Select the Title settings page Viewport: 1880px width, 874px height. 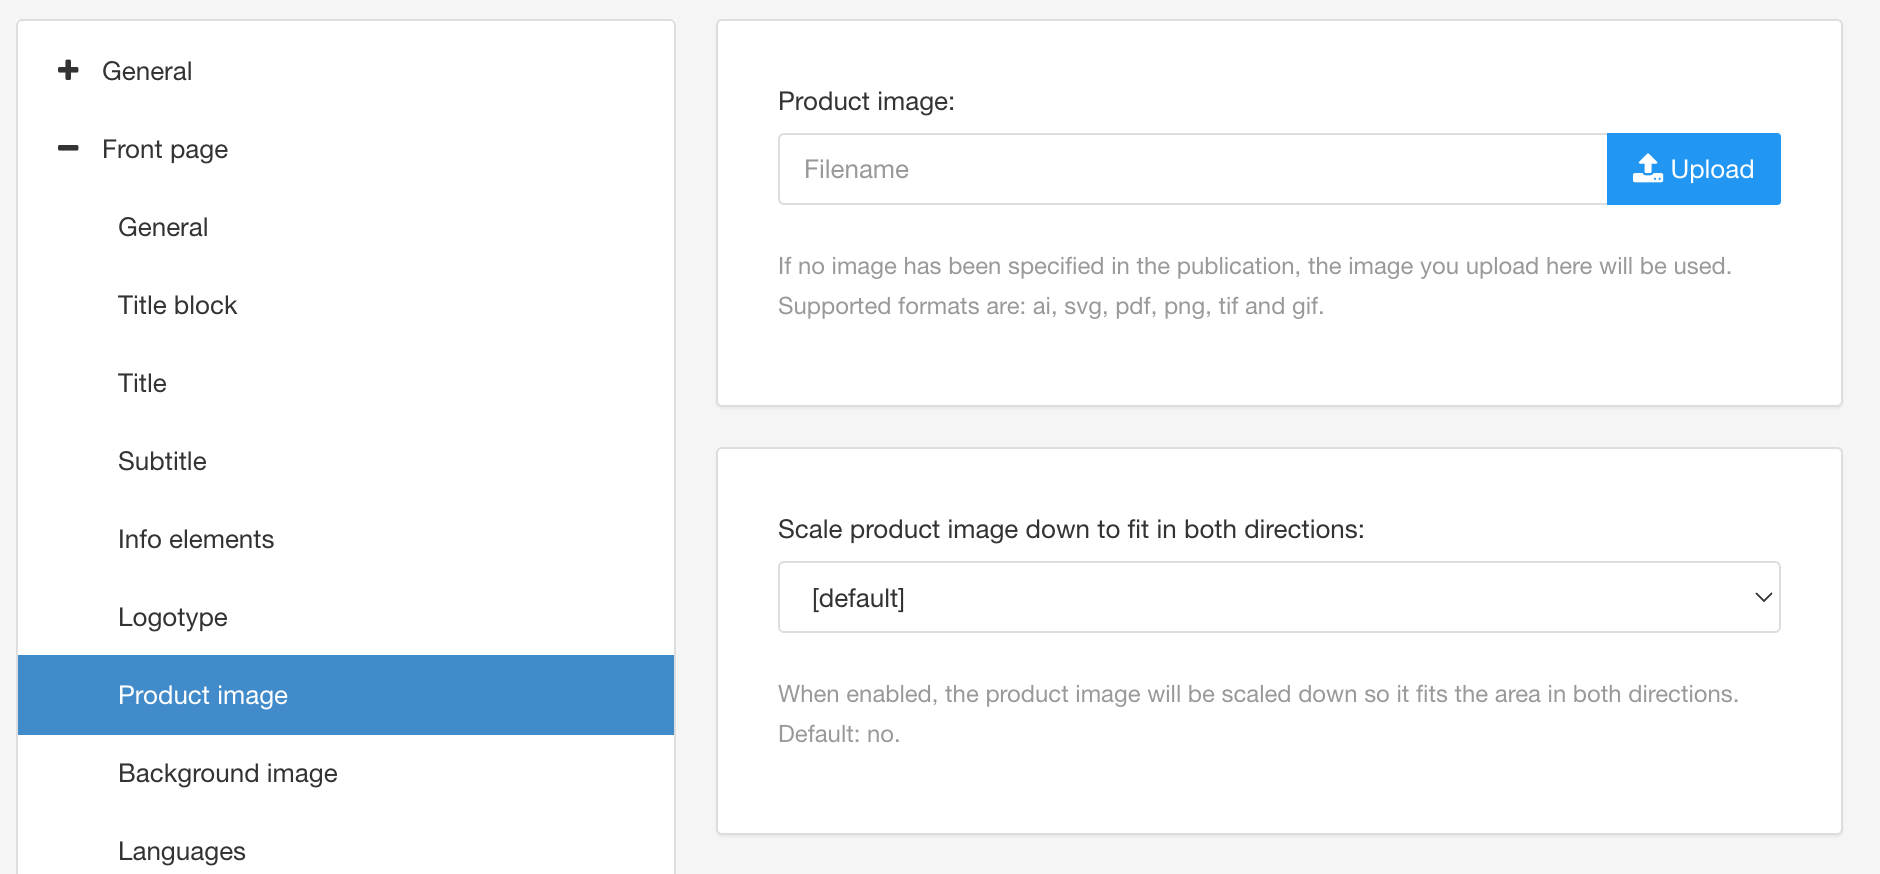pos(141,383)
